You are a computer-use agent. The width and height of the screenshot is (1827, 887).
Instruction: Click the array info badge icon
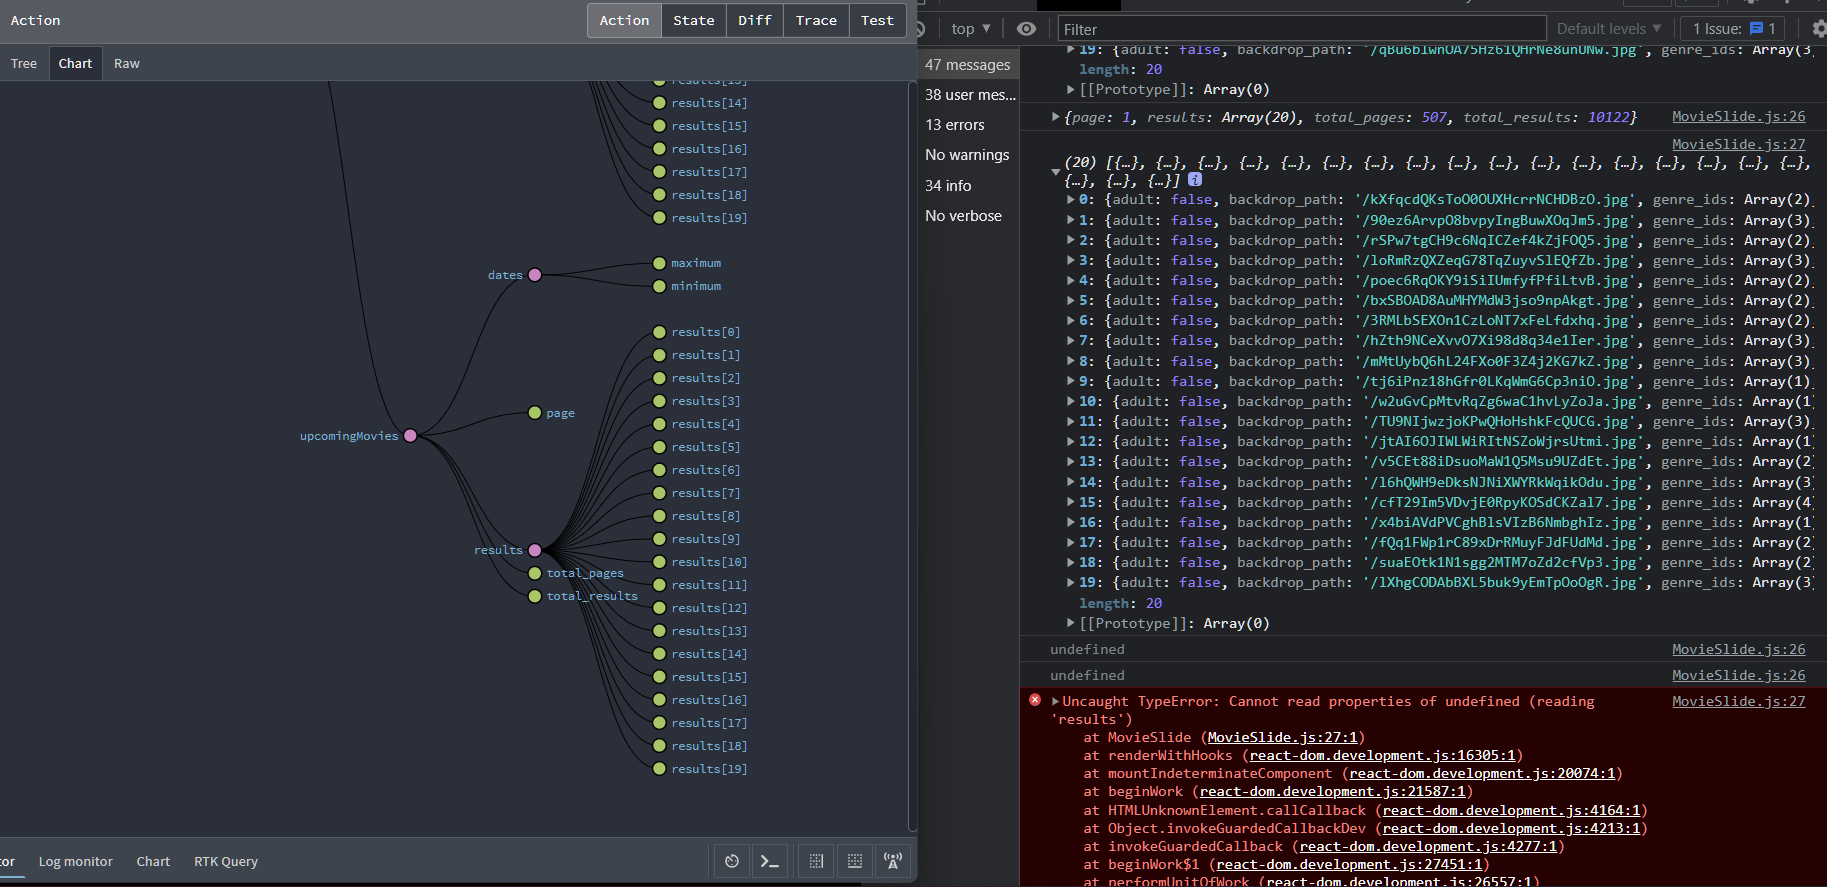[x=1195, y=180]
